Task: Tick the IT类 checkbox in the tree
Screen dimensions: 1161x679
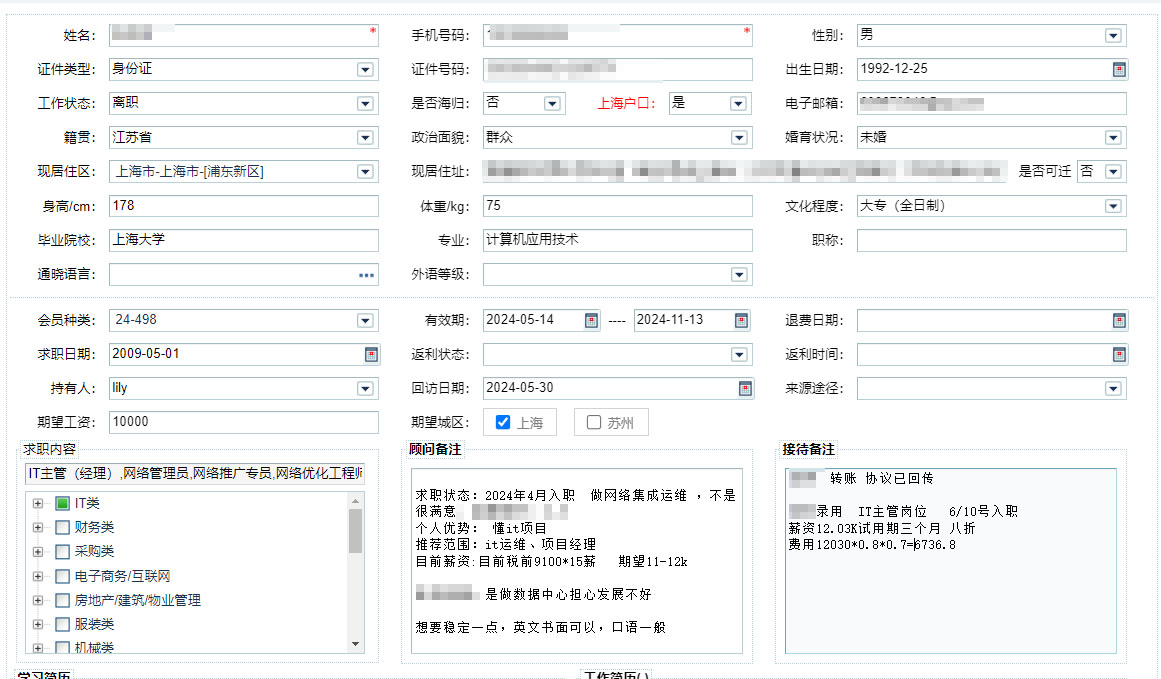Action: (x=62, y=504)
